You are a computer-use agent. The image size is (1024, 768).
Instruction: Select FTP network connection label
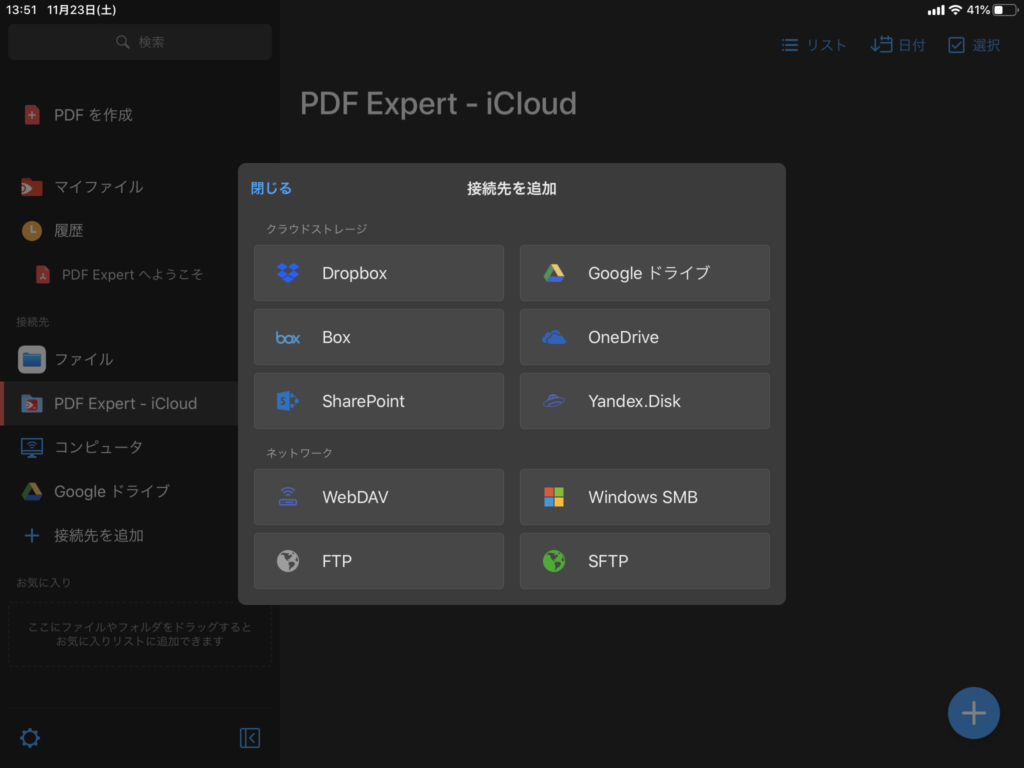(x=337, y=561)
